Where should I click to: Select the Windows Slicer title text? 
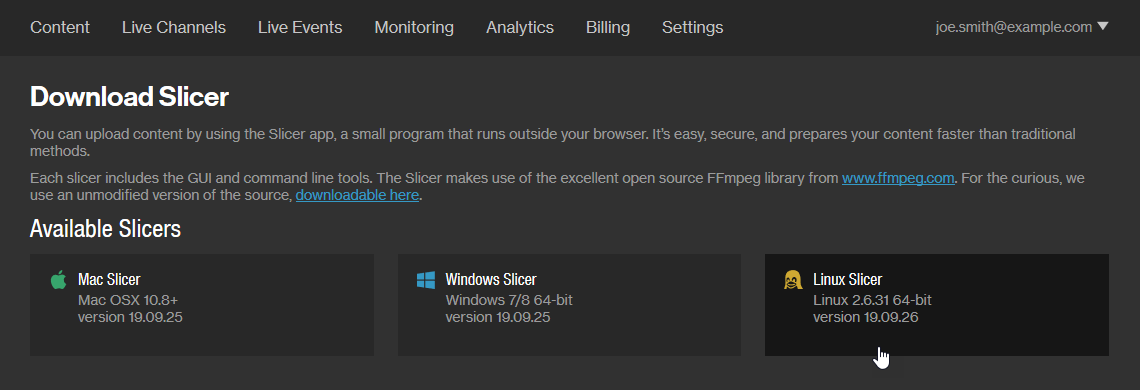point(491,279)
